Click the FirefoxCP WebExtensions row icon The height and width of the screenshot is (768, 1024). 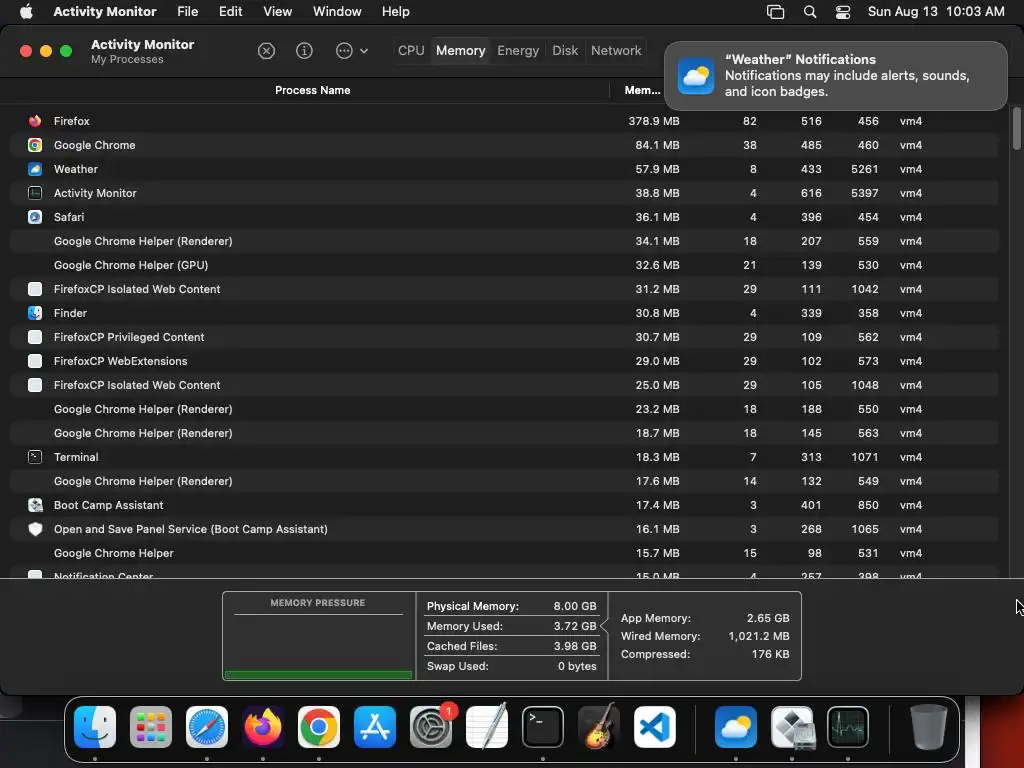click(35, 361)
